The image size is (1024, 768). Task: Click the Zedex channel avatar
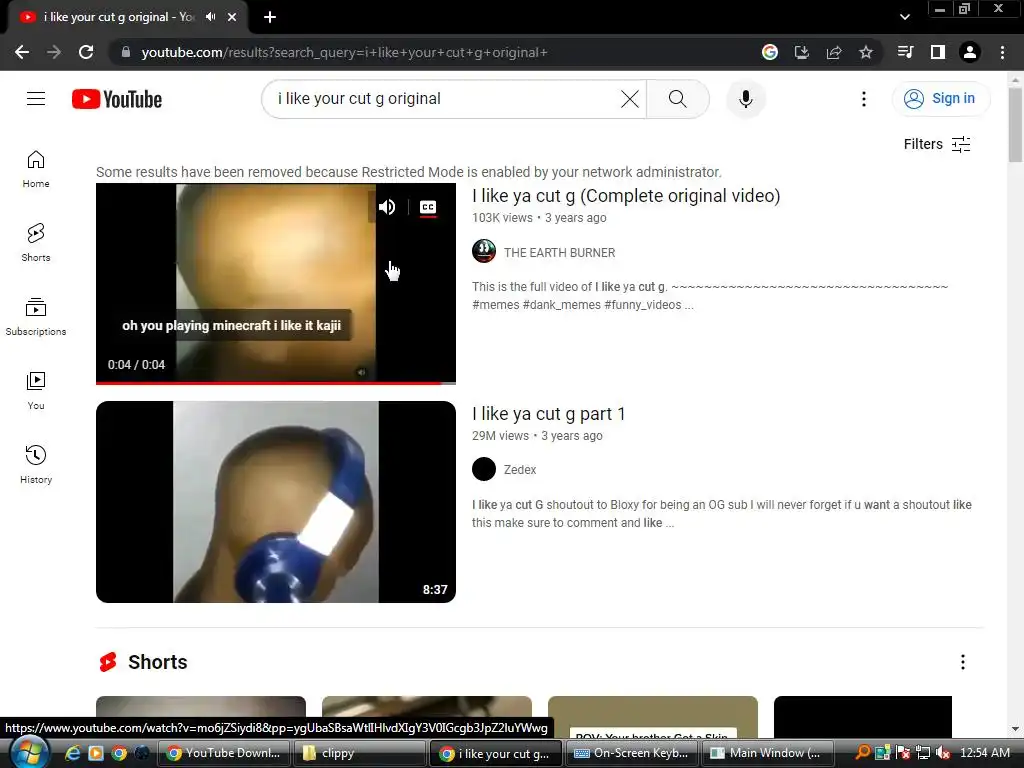click(484, 469)
